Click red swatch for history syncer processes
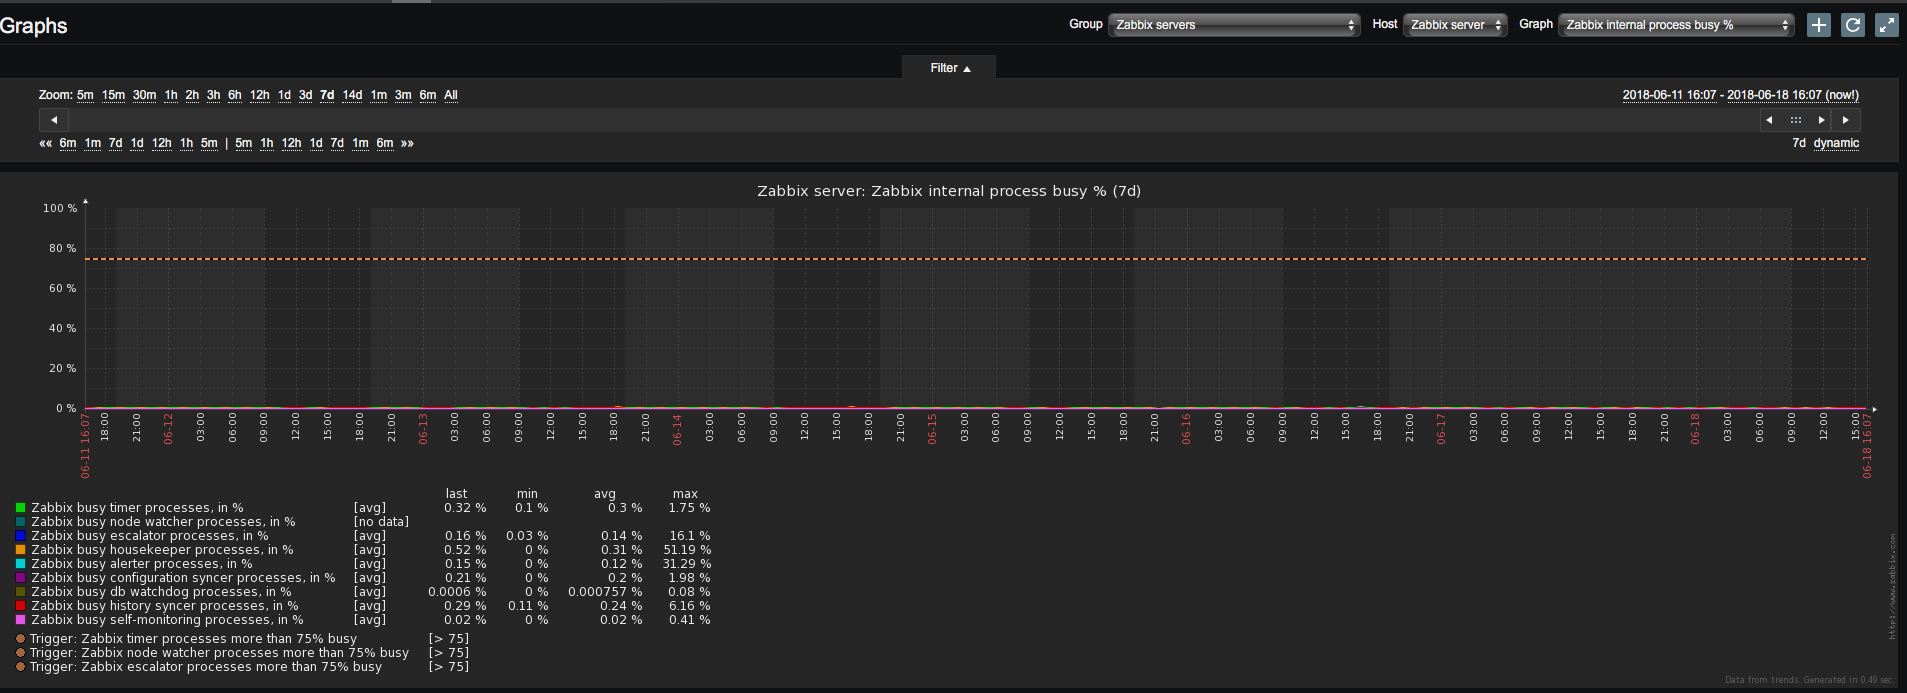The width and height of the screenshot is (1907, 693). point(20,606)
